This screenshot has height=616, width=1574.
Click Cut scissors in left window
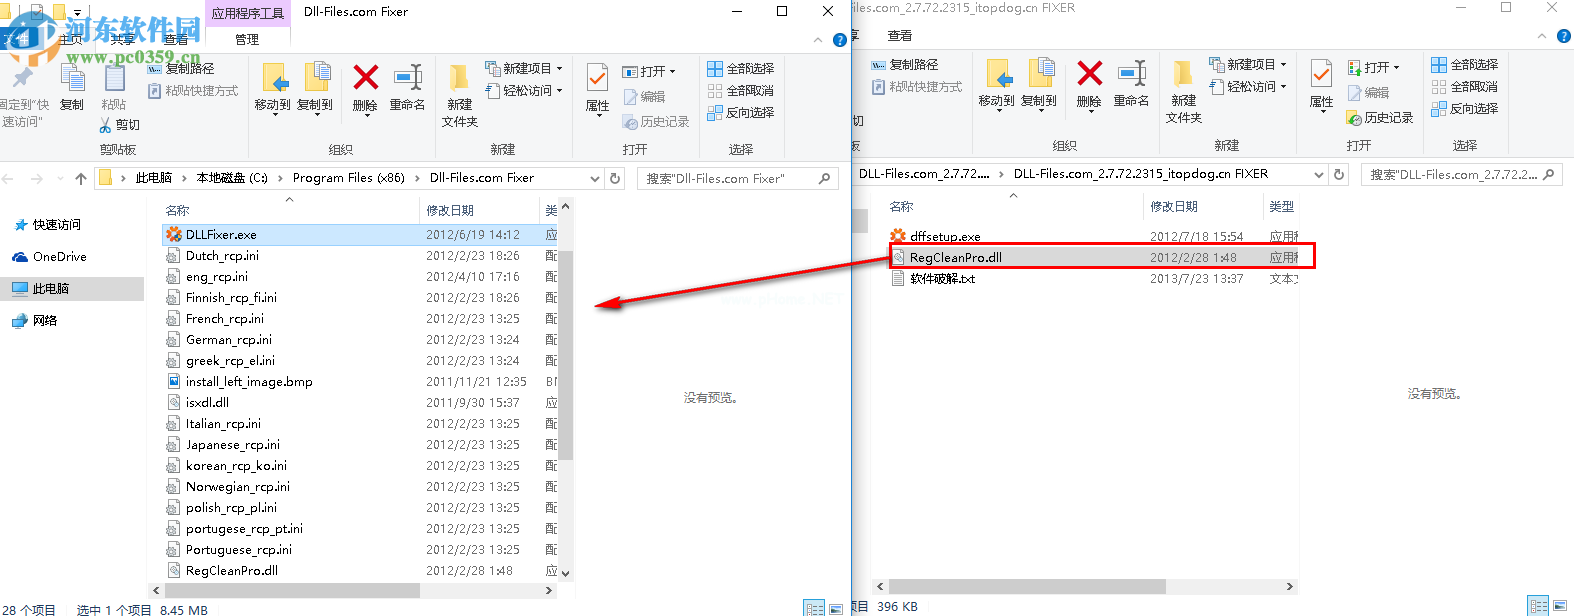point(120,125)
